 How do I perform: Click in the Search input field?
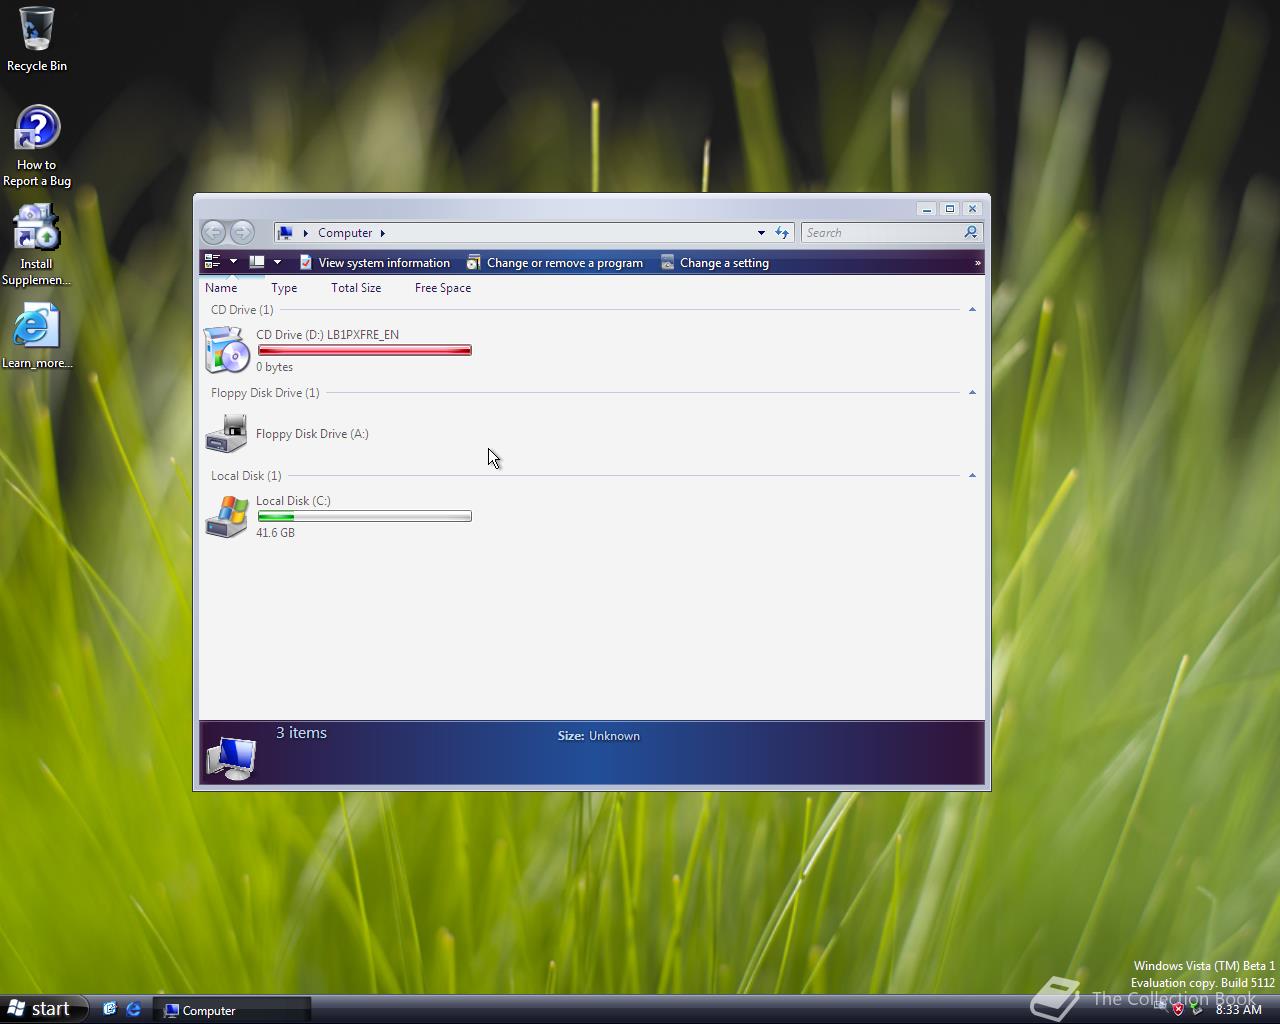pyautogui.click(x=882, y=233)
